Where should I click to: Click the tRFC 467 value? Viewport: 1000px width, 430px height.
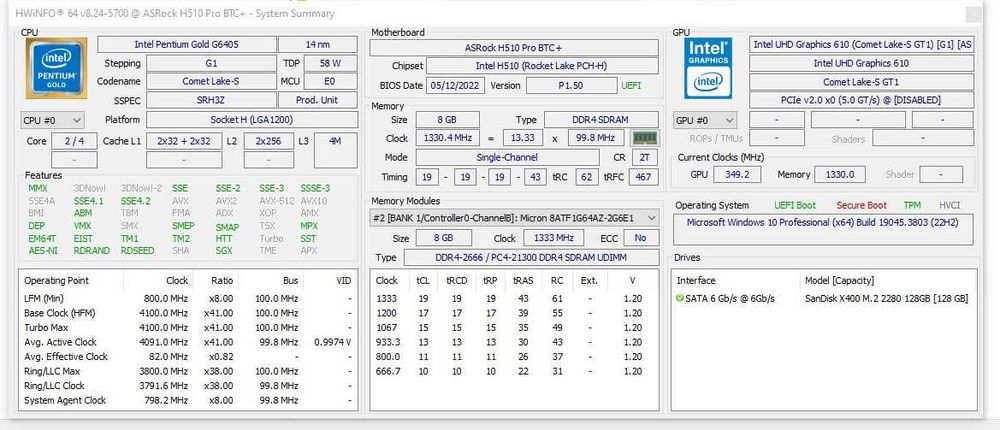(x=643, y=177)
